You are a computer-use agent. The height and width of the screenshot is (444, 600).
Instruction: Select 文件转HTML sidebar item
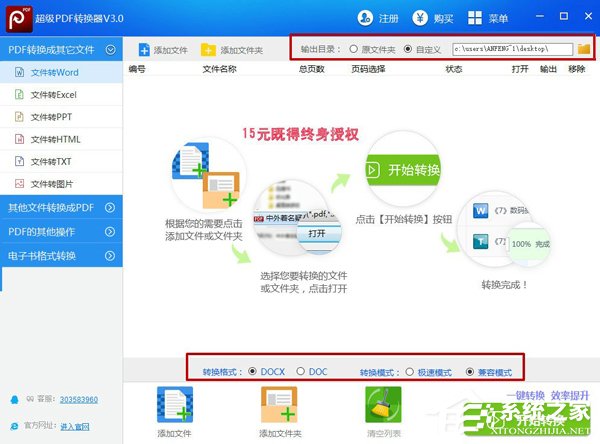[x=61, y=139]
